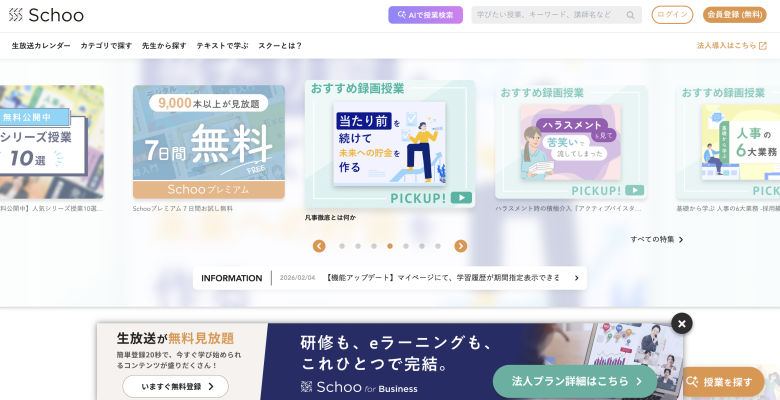Viewport: 780px width, 400px height.
Task: Select the last carousel pagination dot
Action: [438, 246]
